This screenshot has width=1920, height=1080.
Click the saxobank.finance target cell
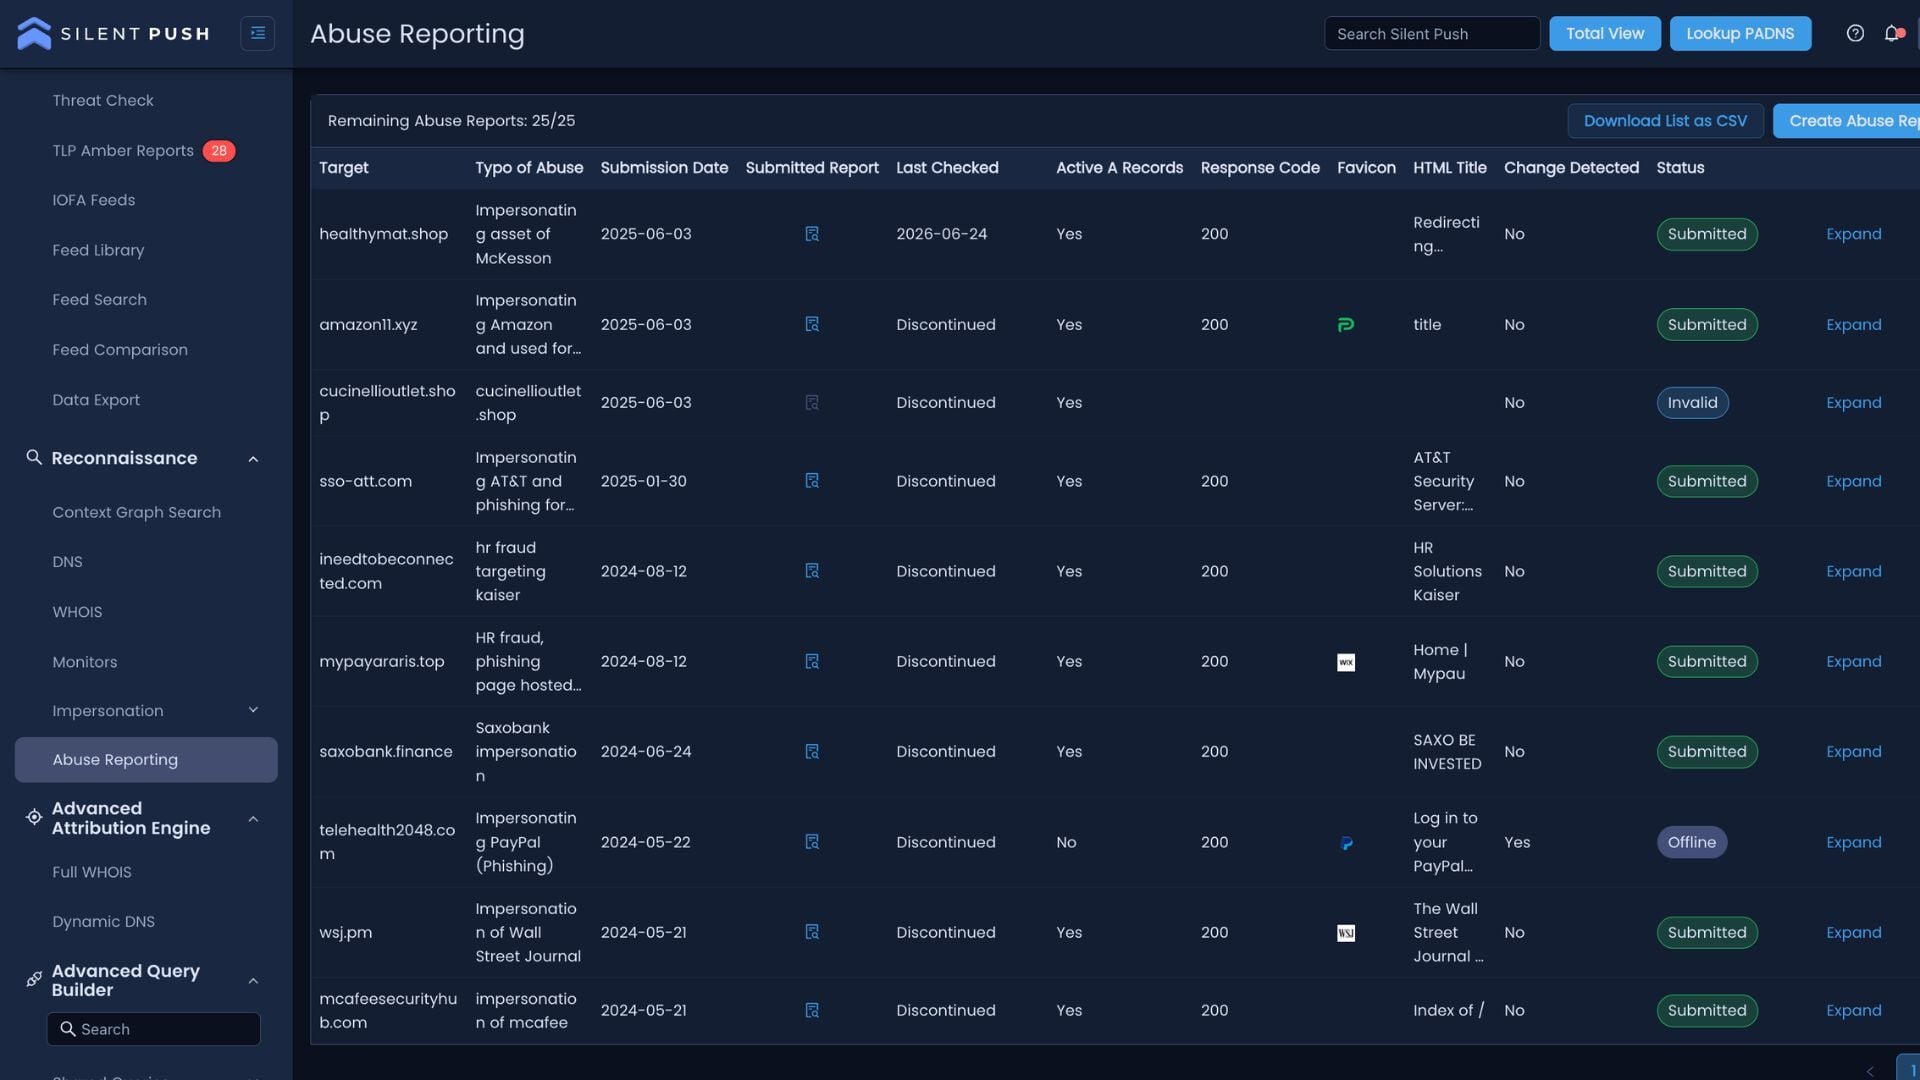pos(386,751)
